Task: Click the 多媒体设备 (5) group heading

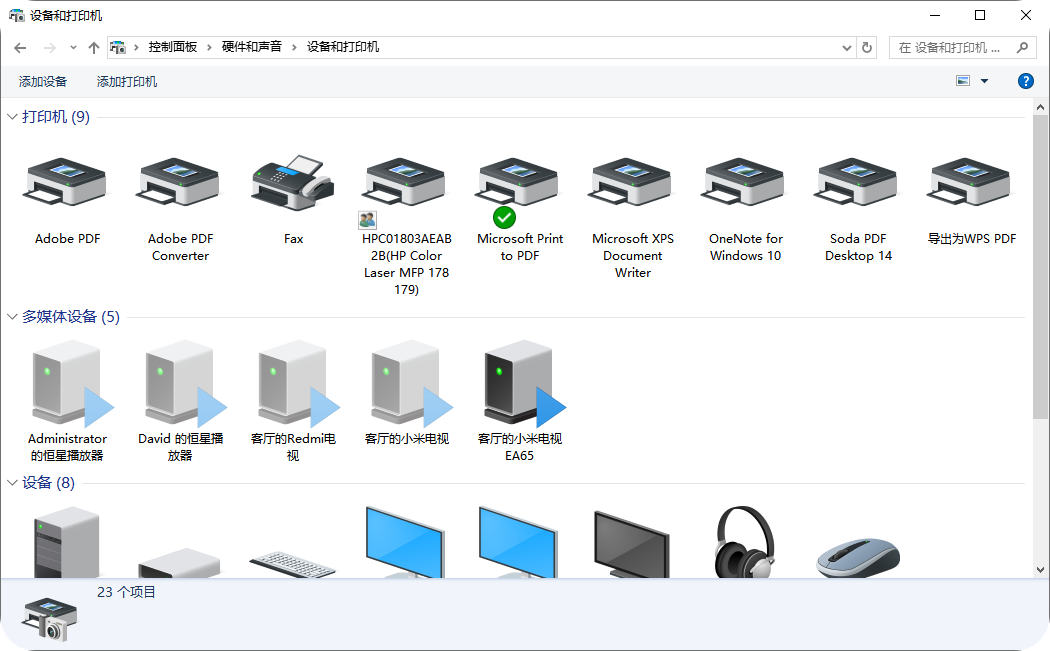Action: [70, 316]
